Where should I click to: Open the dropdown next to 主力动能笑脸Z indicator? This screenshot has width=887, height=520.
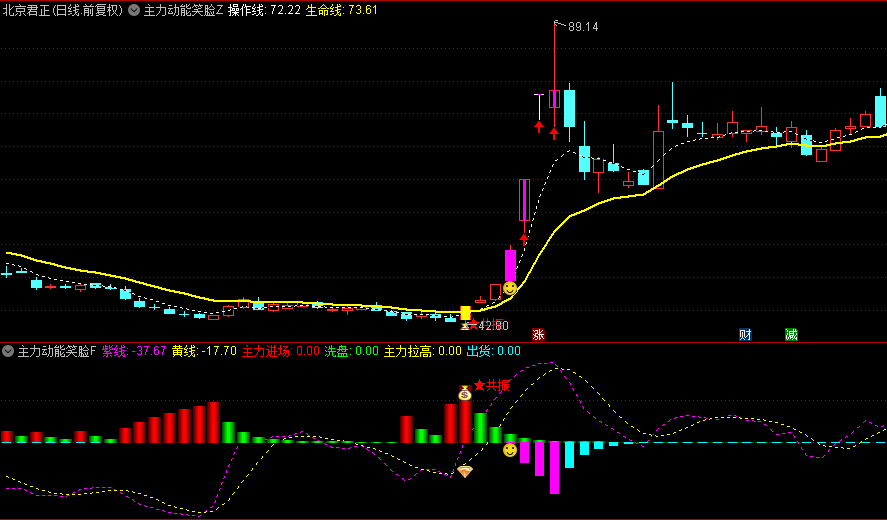(134, 10)
